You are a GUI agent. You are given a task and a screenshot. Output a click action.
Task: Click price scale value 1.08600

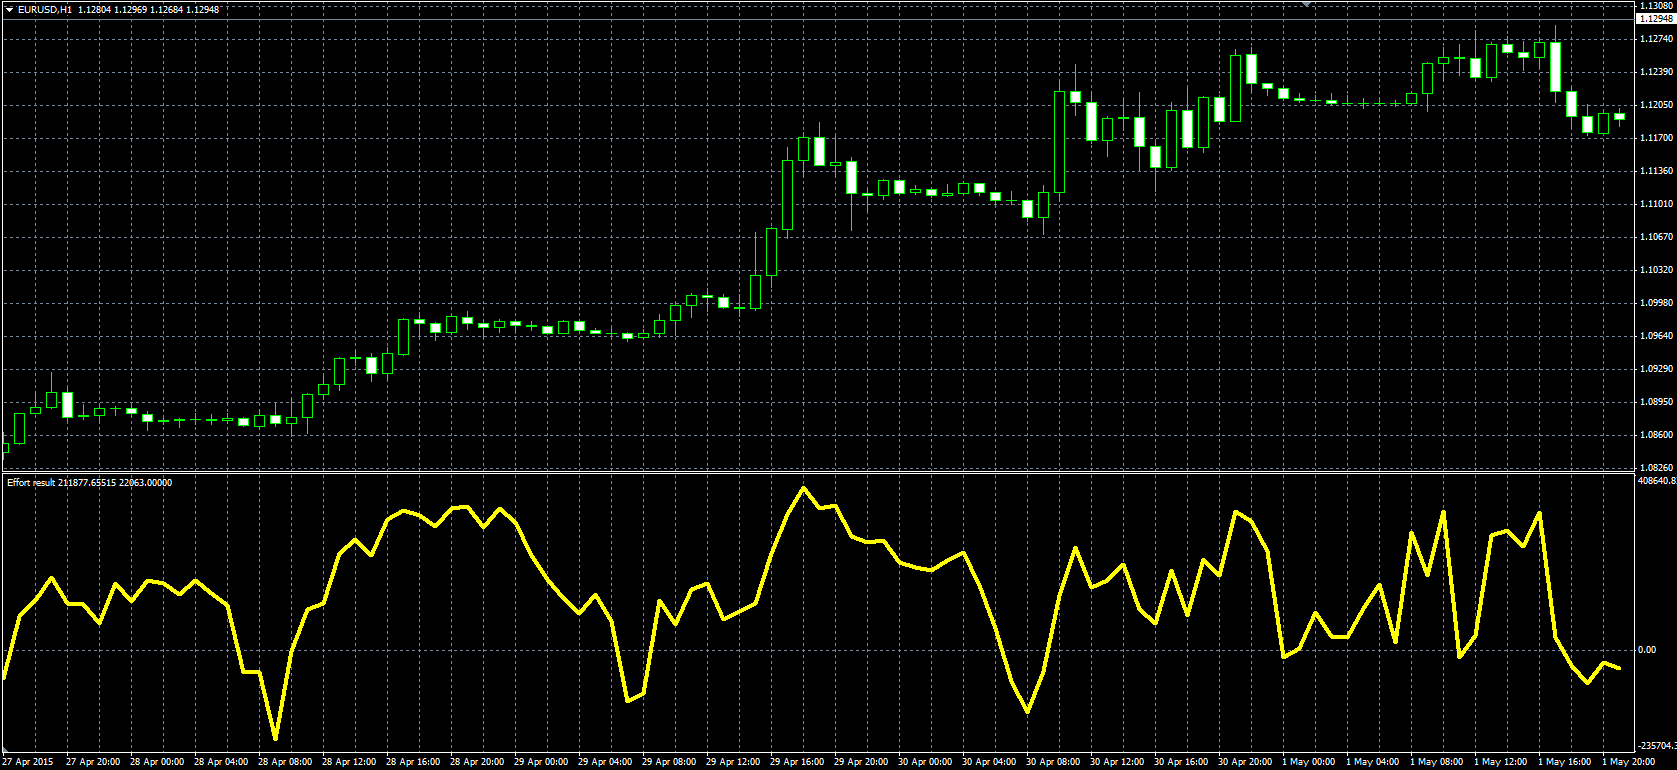tap(1657, 435)
